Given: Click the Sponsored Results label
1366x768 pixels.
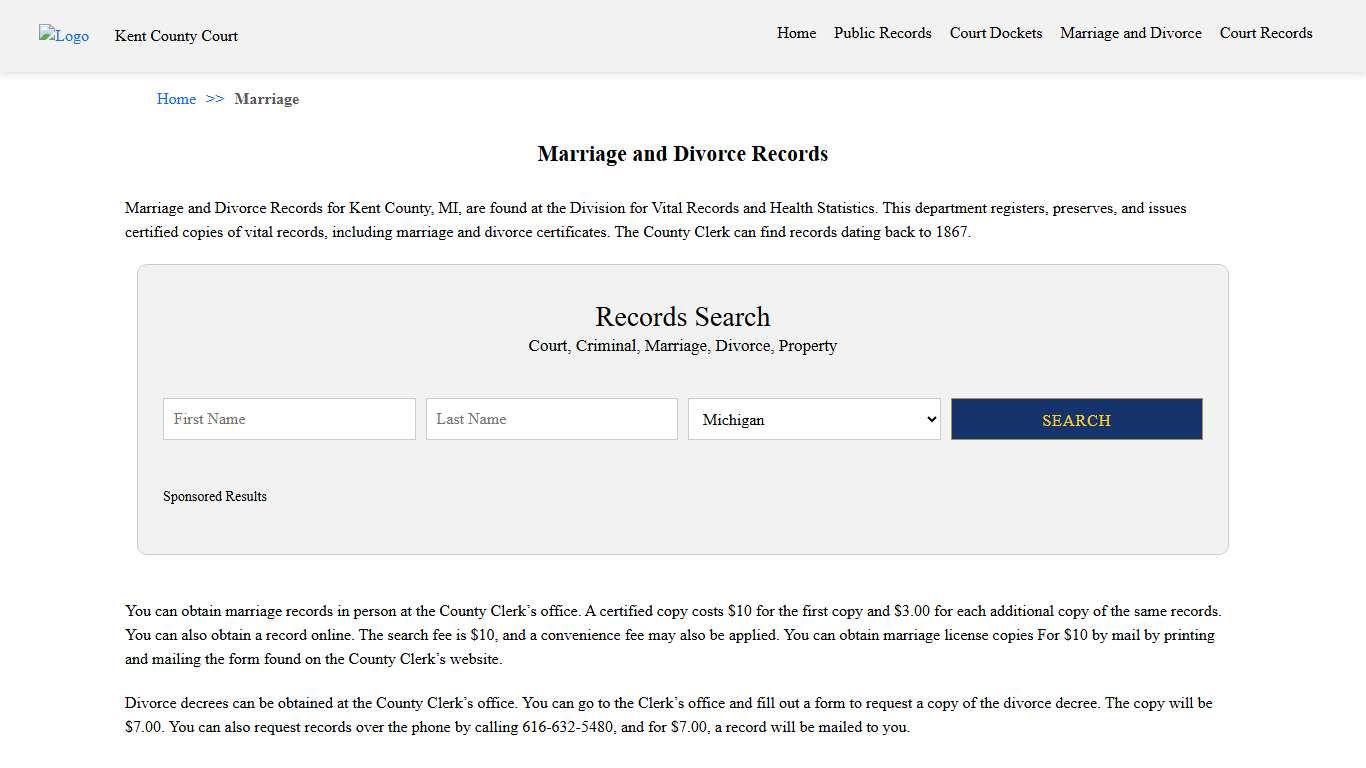Looking at the screenshot, I should coord(214,496).
